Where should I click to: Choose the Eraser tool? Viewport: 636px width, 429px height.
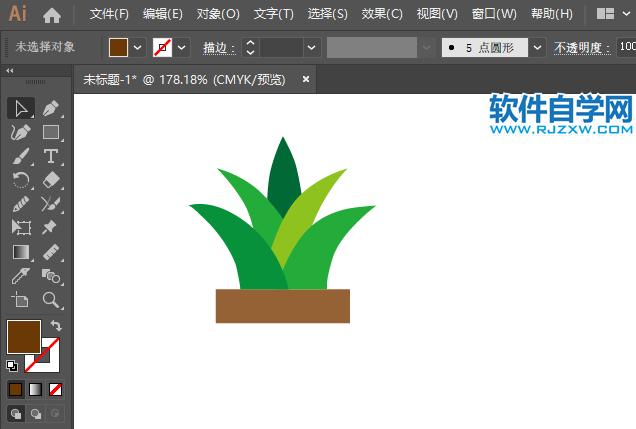pos(51,180)
